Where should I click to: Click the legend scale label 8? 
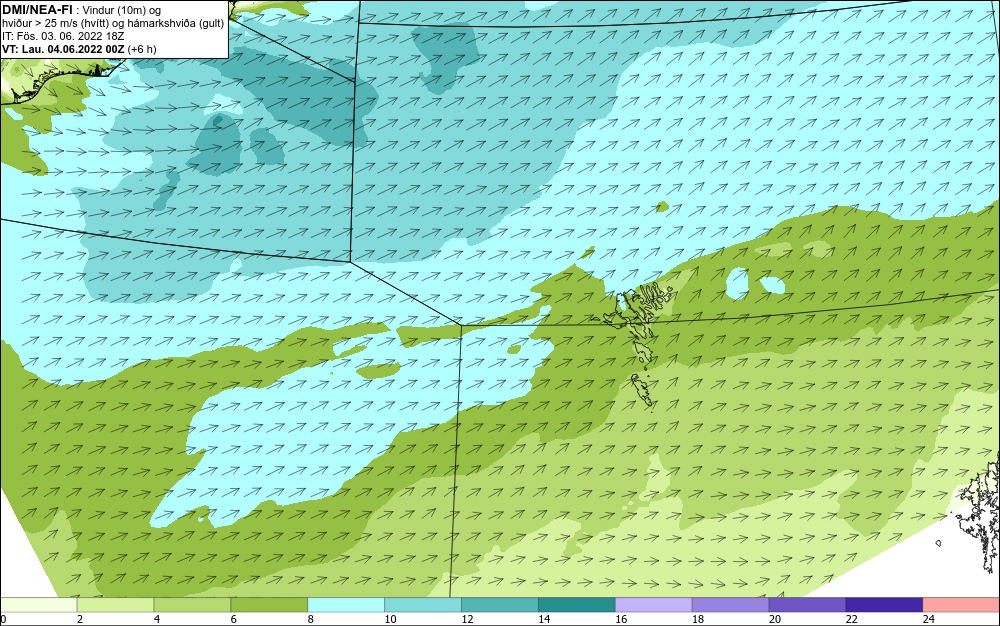click(x=311, y=619)
